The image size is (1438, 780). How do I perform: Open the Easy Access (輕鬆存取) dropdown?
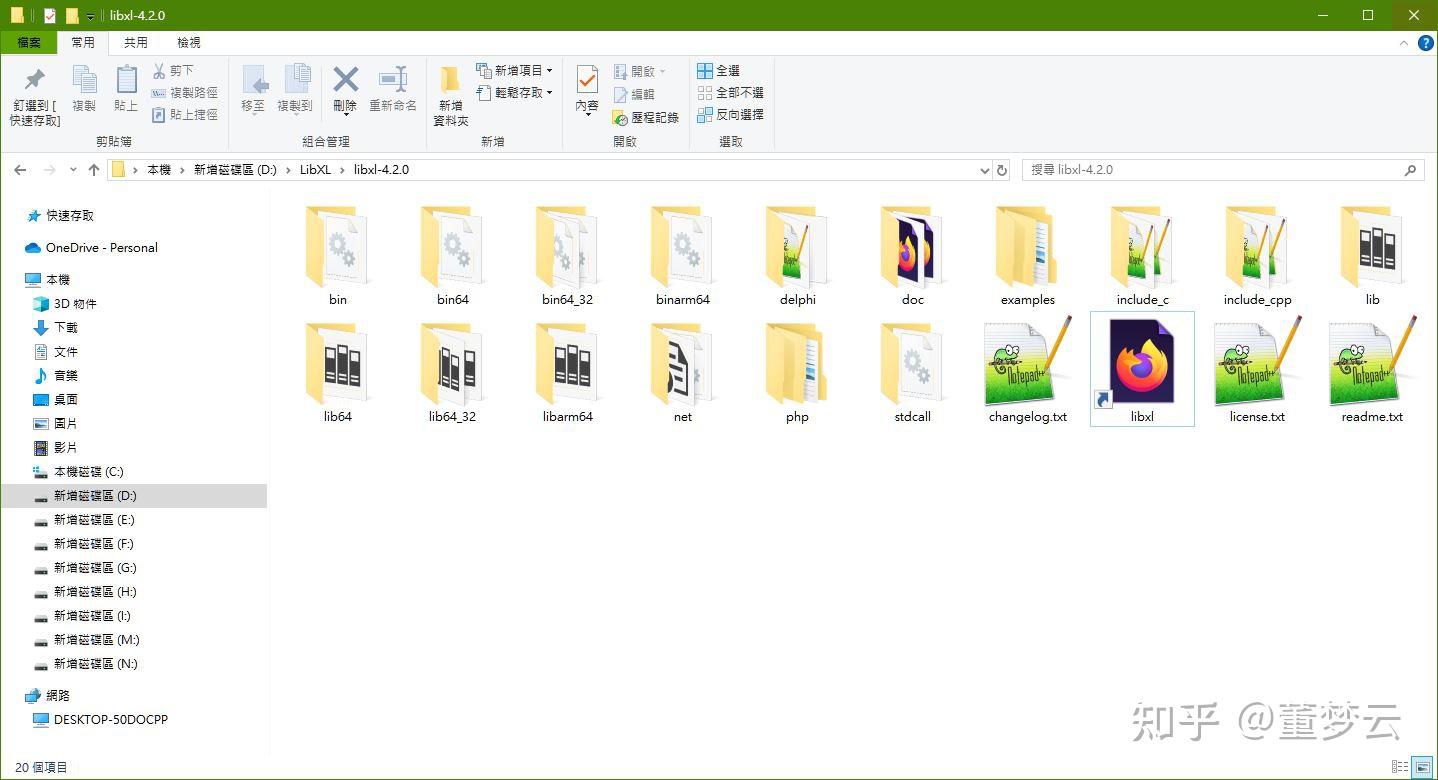pyautogui.click(x=516, y=92)
